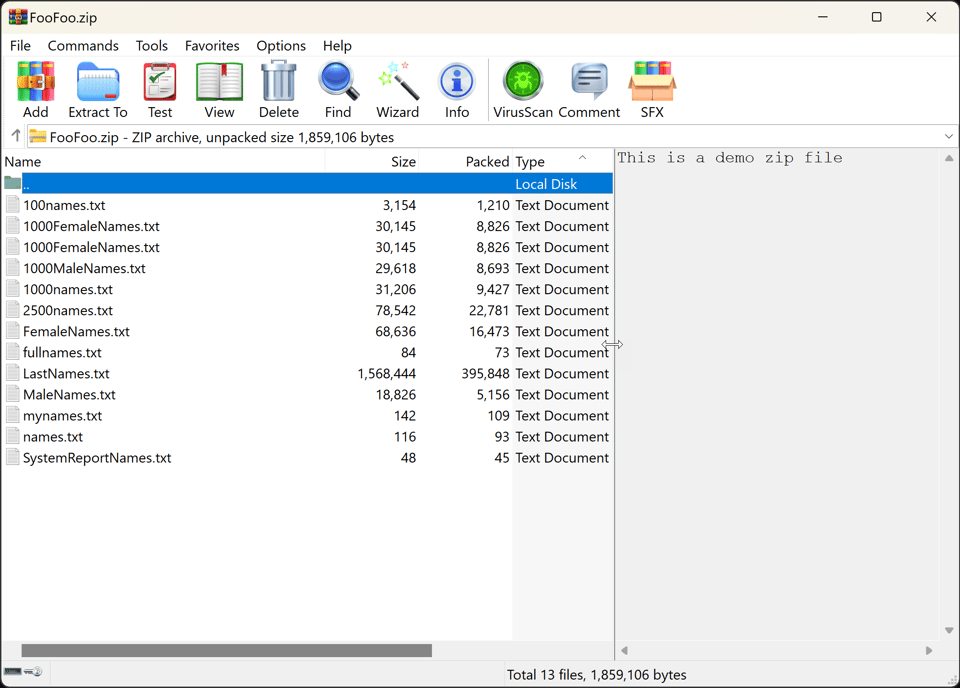
Task: Open the File menu
Action: 20,46
